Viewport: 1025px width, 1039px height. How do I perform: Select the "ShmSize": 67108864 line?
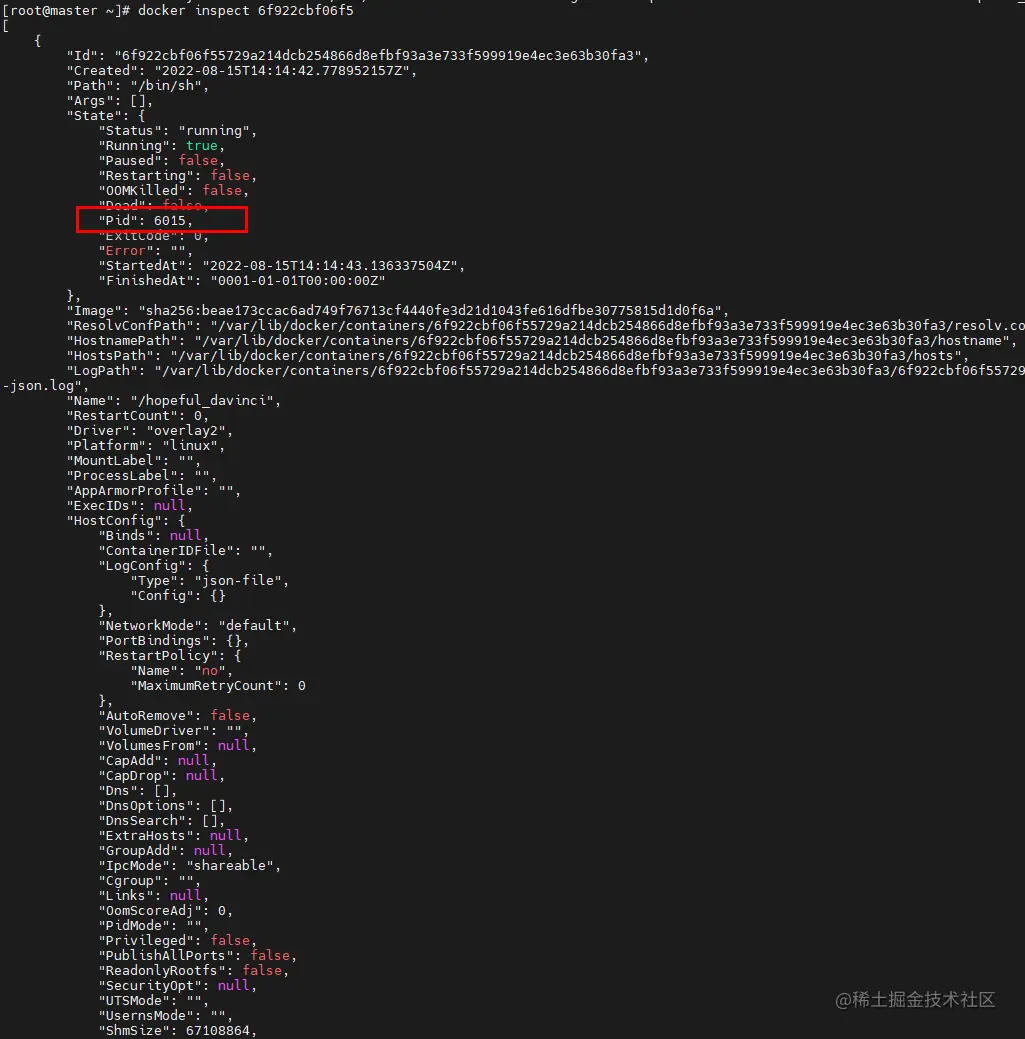(x=178, y=1031)
